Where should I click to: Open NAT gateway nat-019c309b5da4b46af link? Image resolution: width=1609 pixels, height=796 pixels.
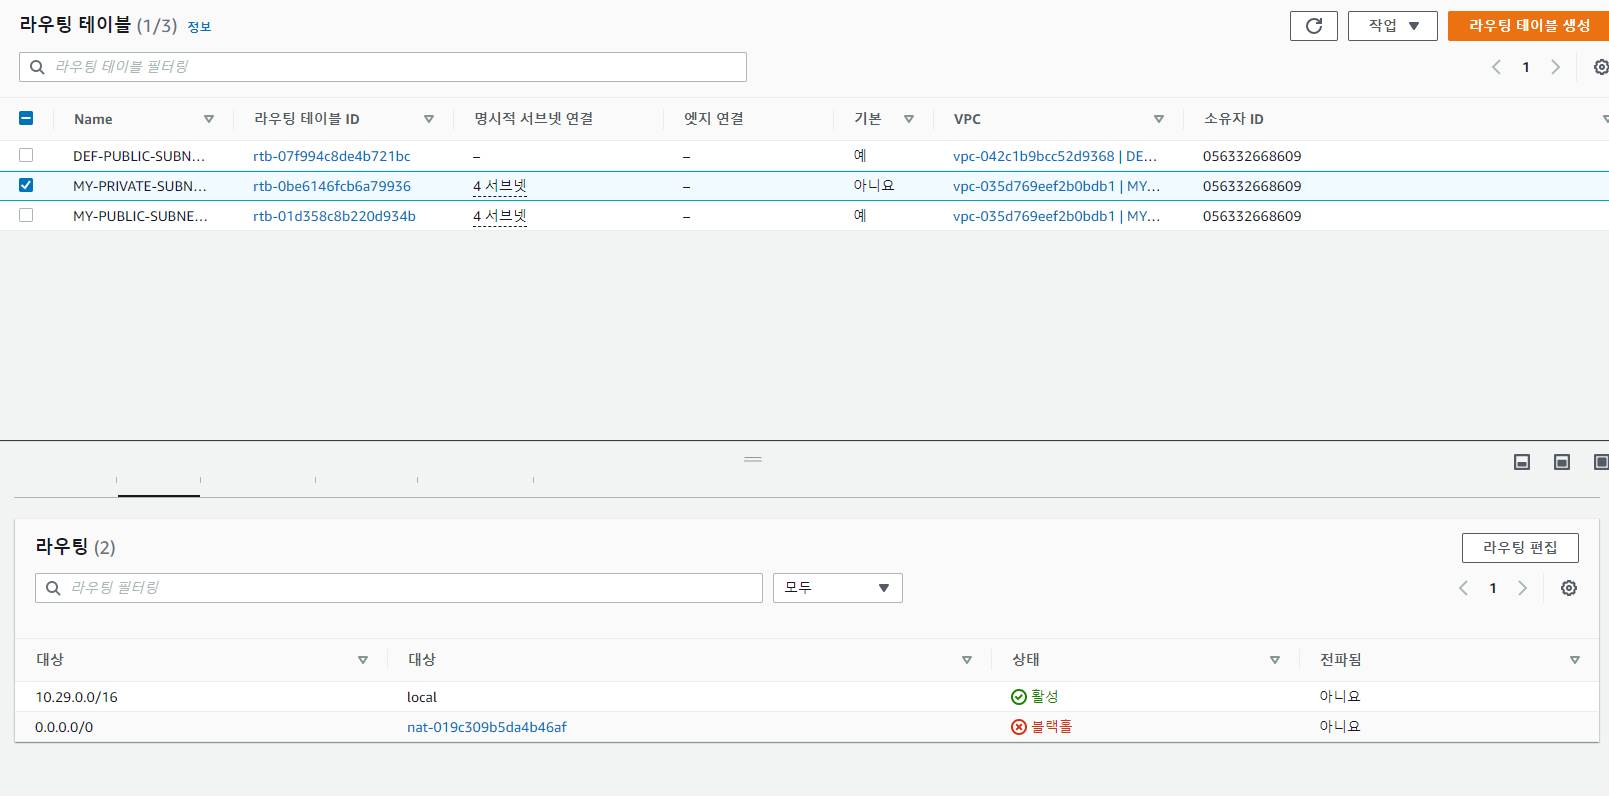click(487, 727)
